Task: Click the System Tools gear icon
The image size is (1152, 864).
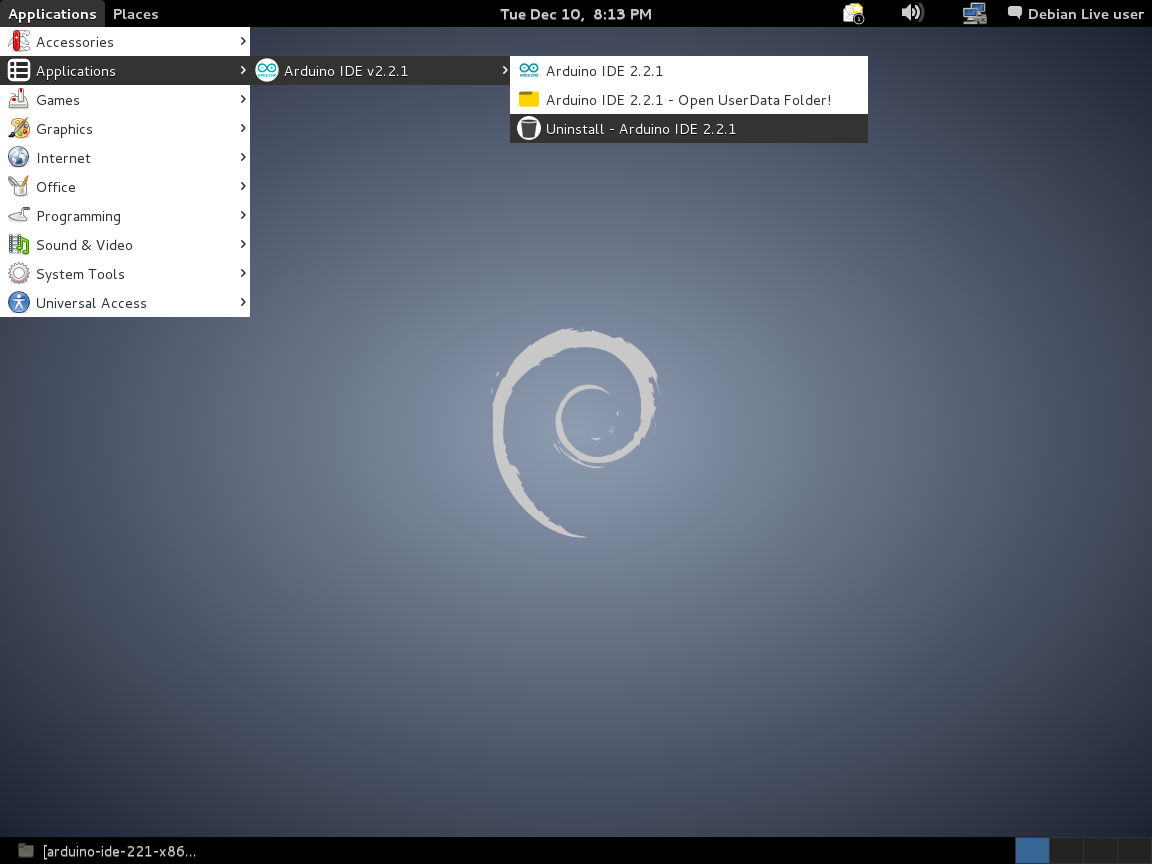Action: 19,274
